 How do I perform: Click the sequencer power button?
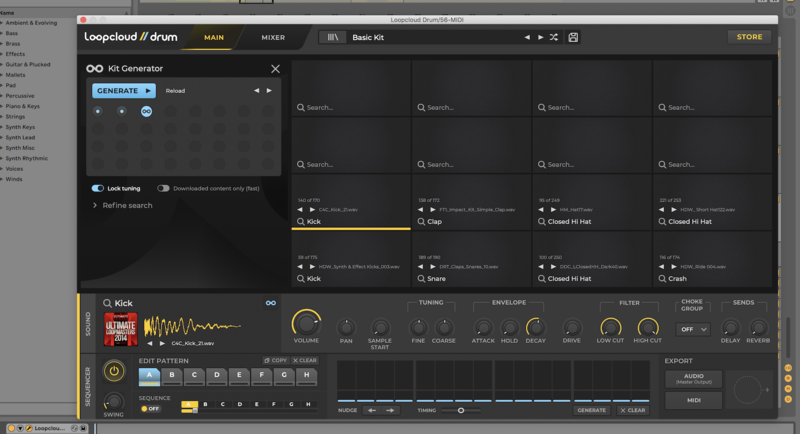tap(115, 372)
